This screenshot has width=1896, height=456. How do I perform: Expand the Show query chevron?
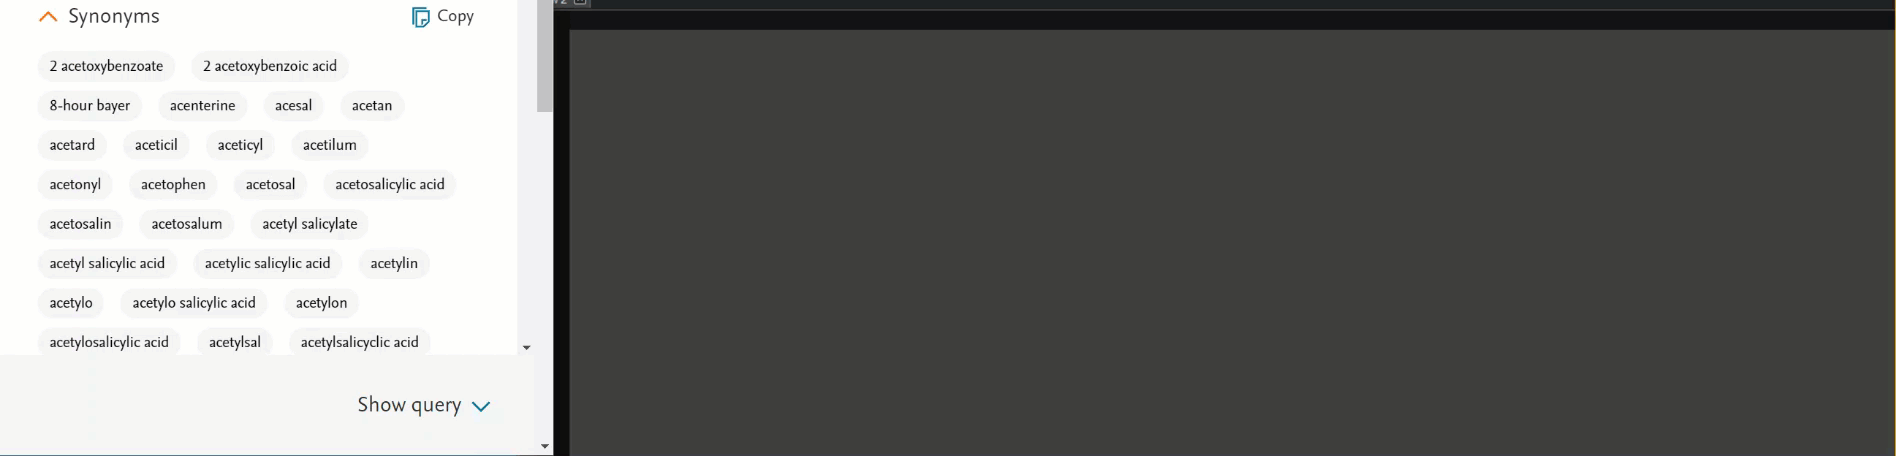(481, 406)
